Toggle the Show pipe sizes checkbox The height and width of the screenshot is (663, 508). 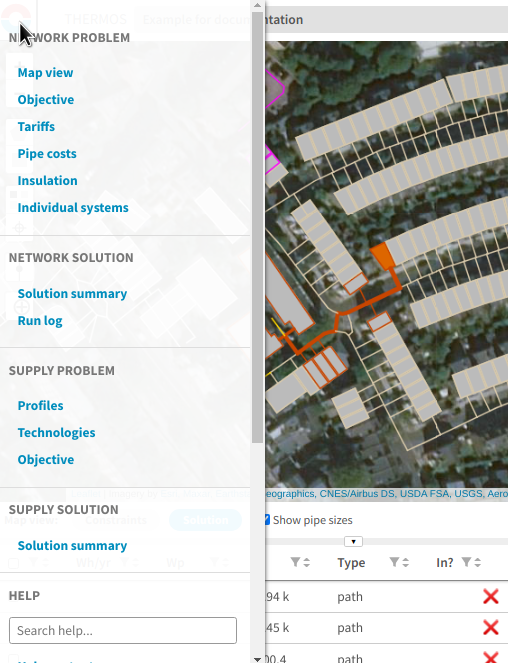(x=267, y=520)
